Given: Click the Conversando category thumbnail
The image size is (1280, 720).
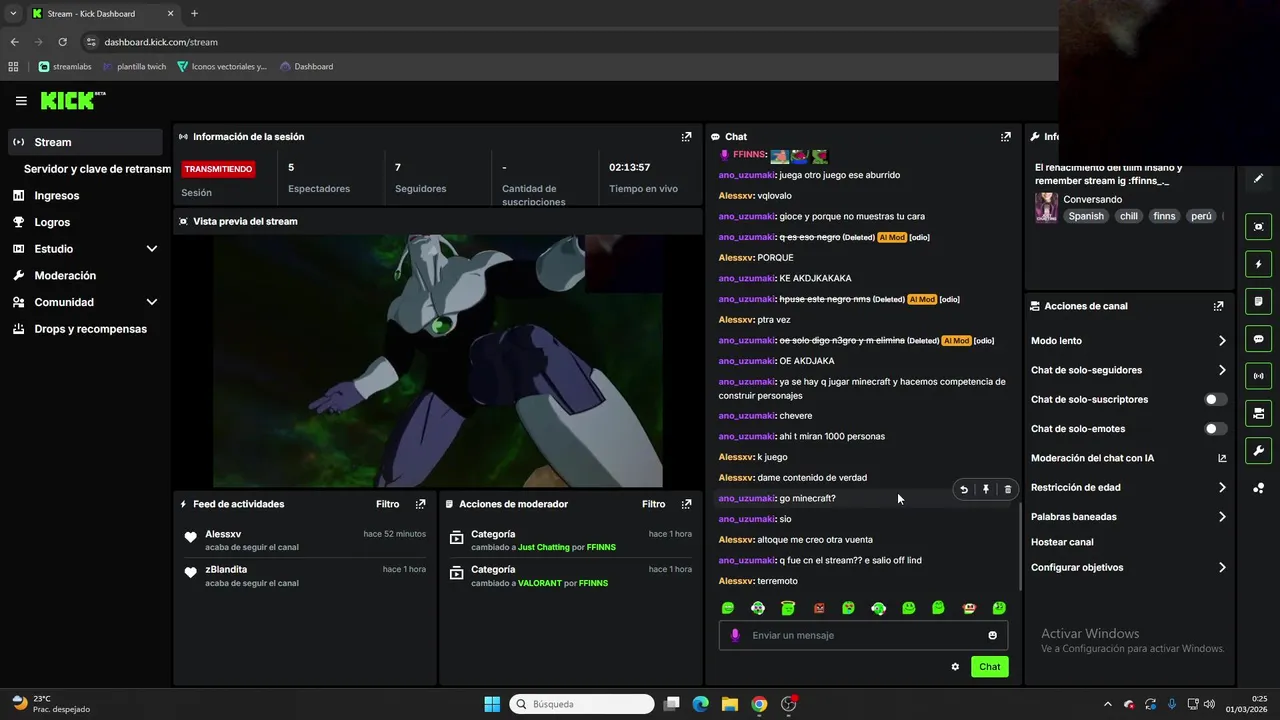Looking at the screenshot, I should [x=1046, y=208].
